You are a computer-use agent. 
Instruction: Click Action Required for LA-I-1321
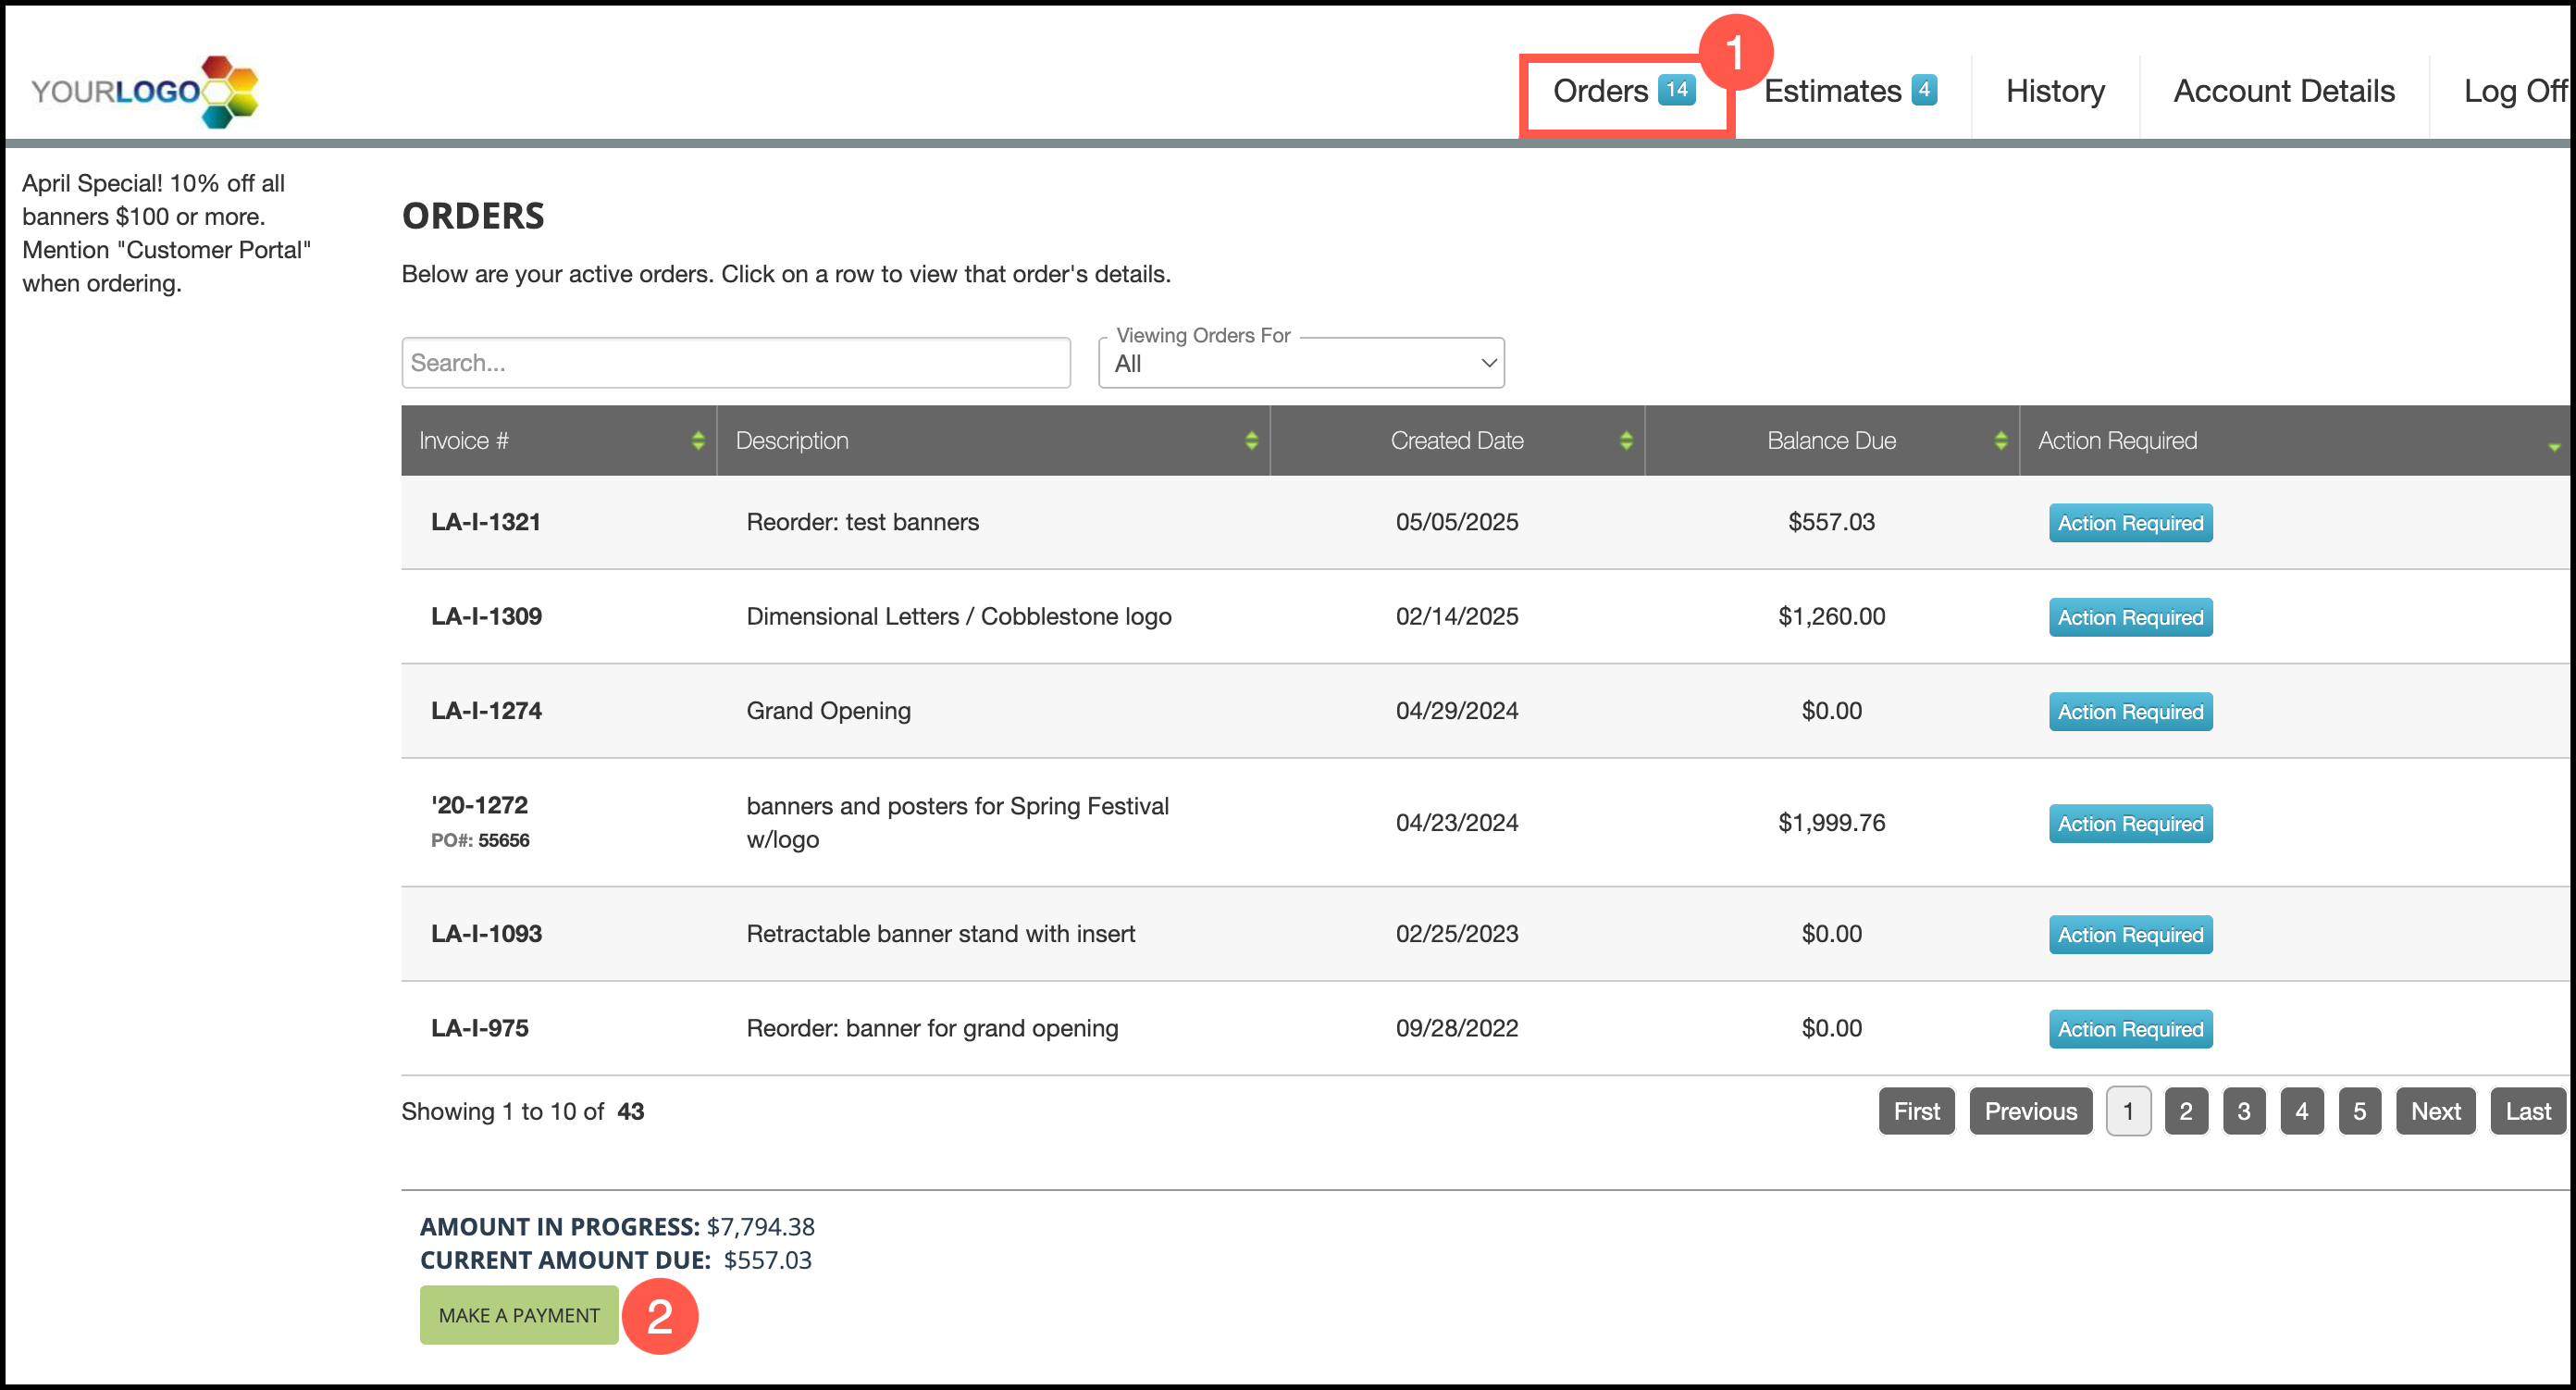2130,523
